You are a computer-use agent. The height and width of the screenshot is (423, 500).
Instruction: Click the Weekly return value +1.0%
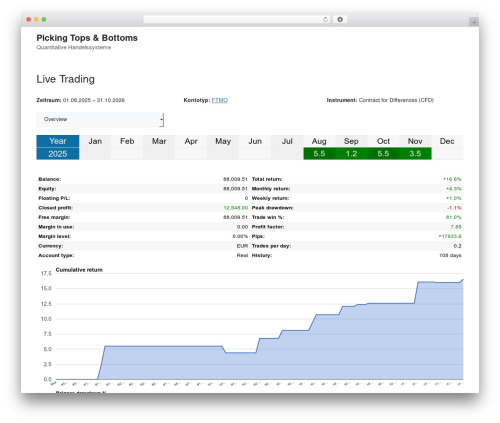[x=454, y=198]
